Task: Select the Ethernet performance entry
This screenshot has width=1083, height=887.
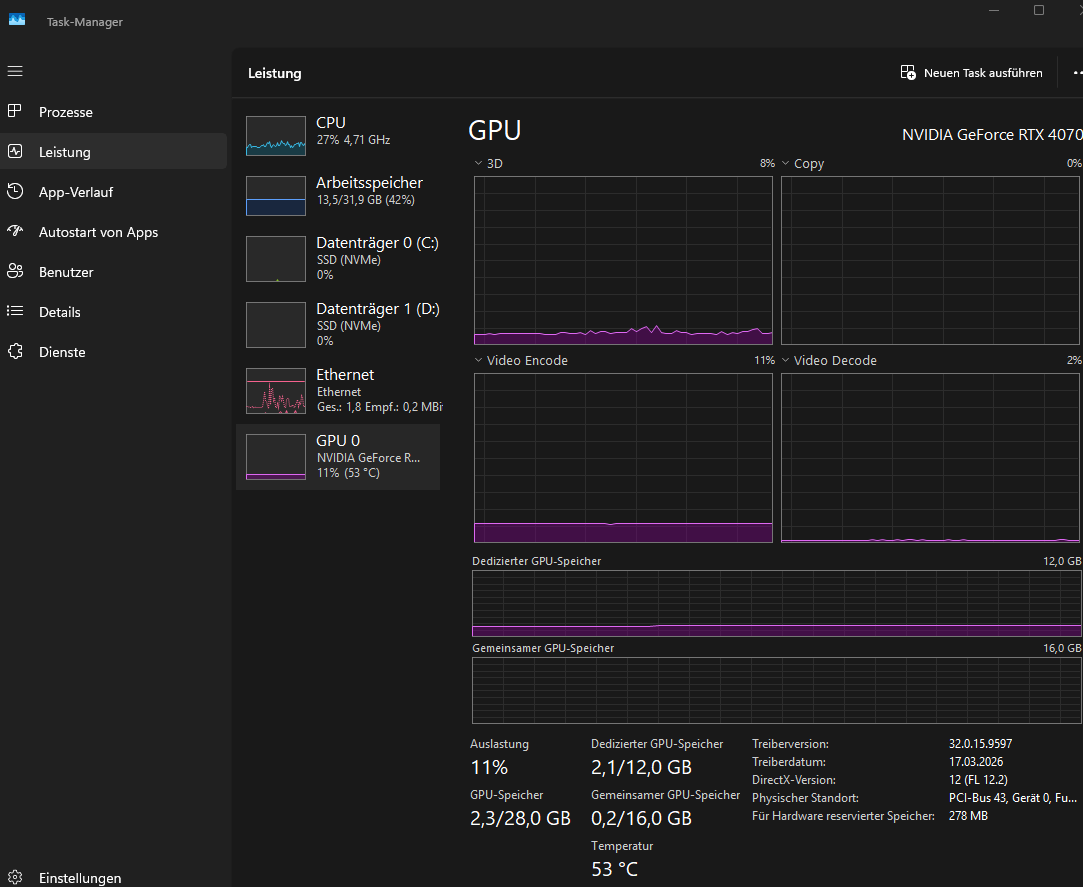Action: tap(338, 390)
